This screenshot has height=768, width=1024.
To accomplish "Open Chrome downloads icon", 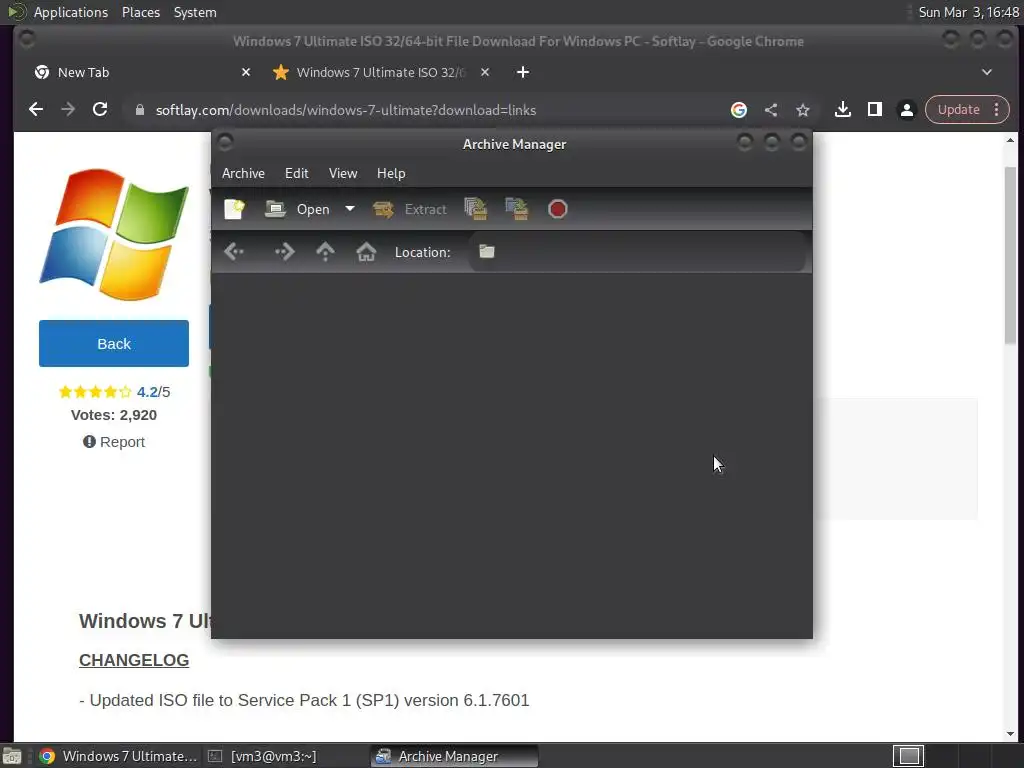I will [842, 110].
